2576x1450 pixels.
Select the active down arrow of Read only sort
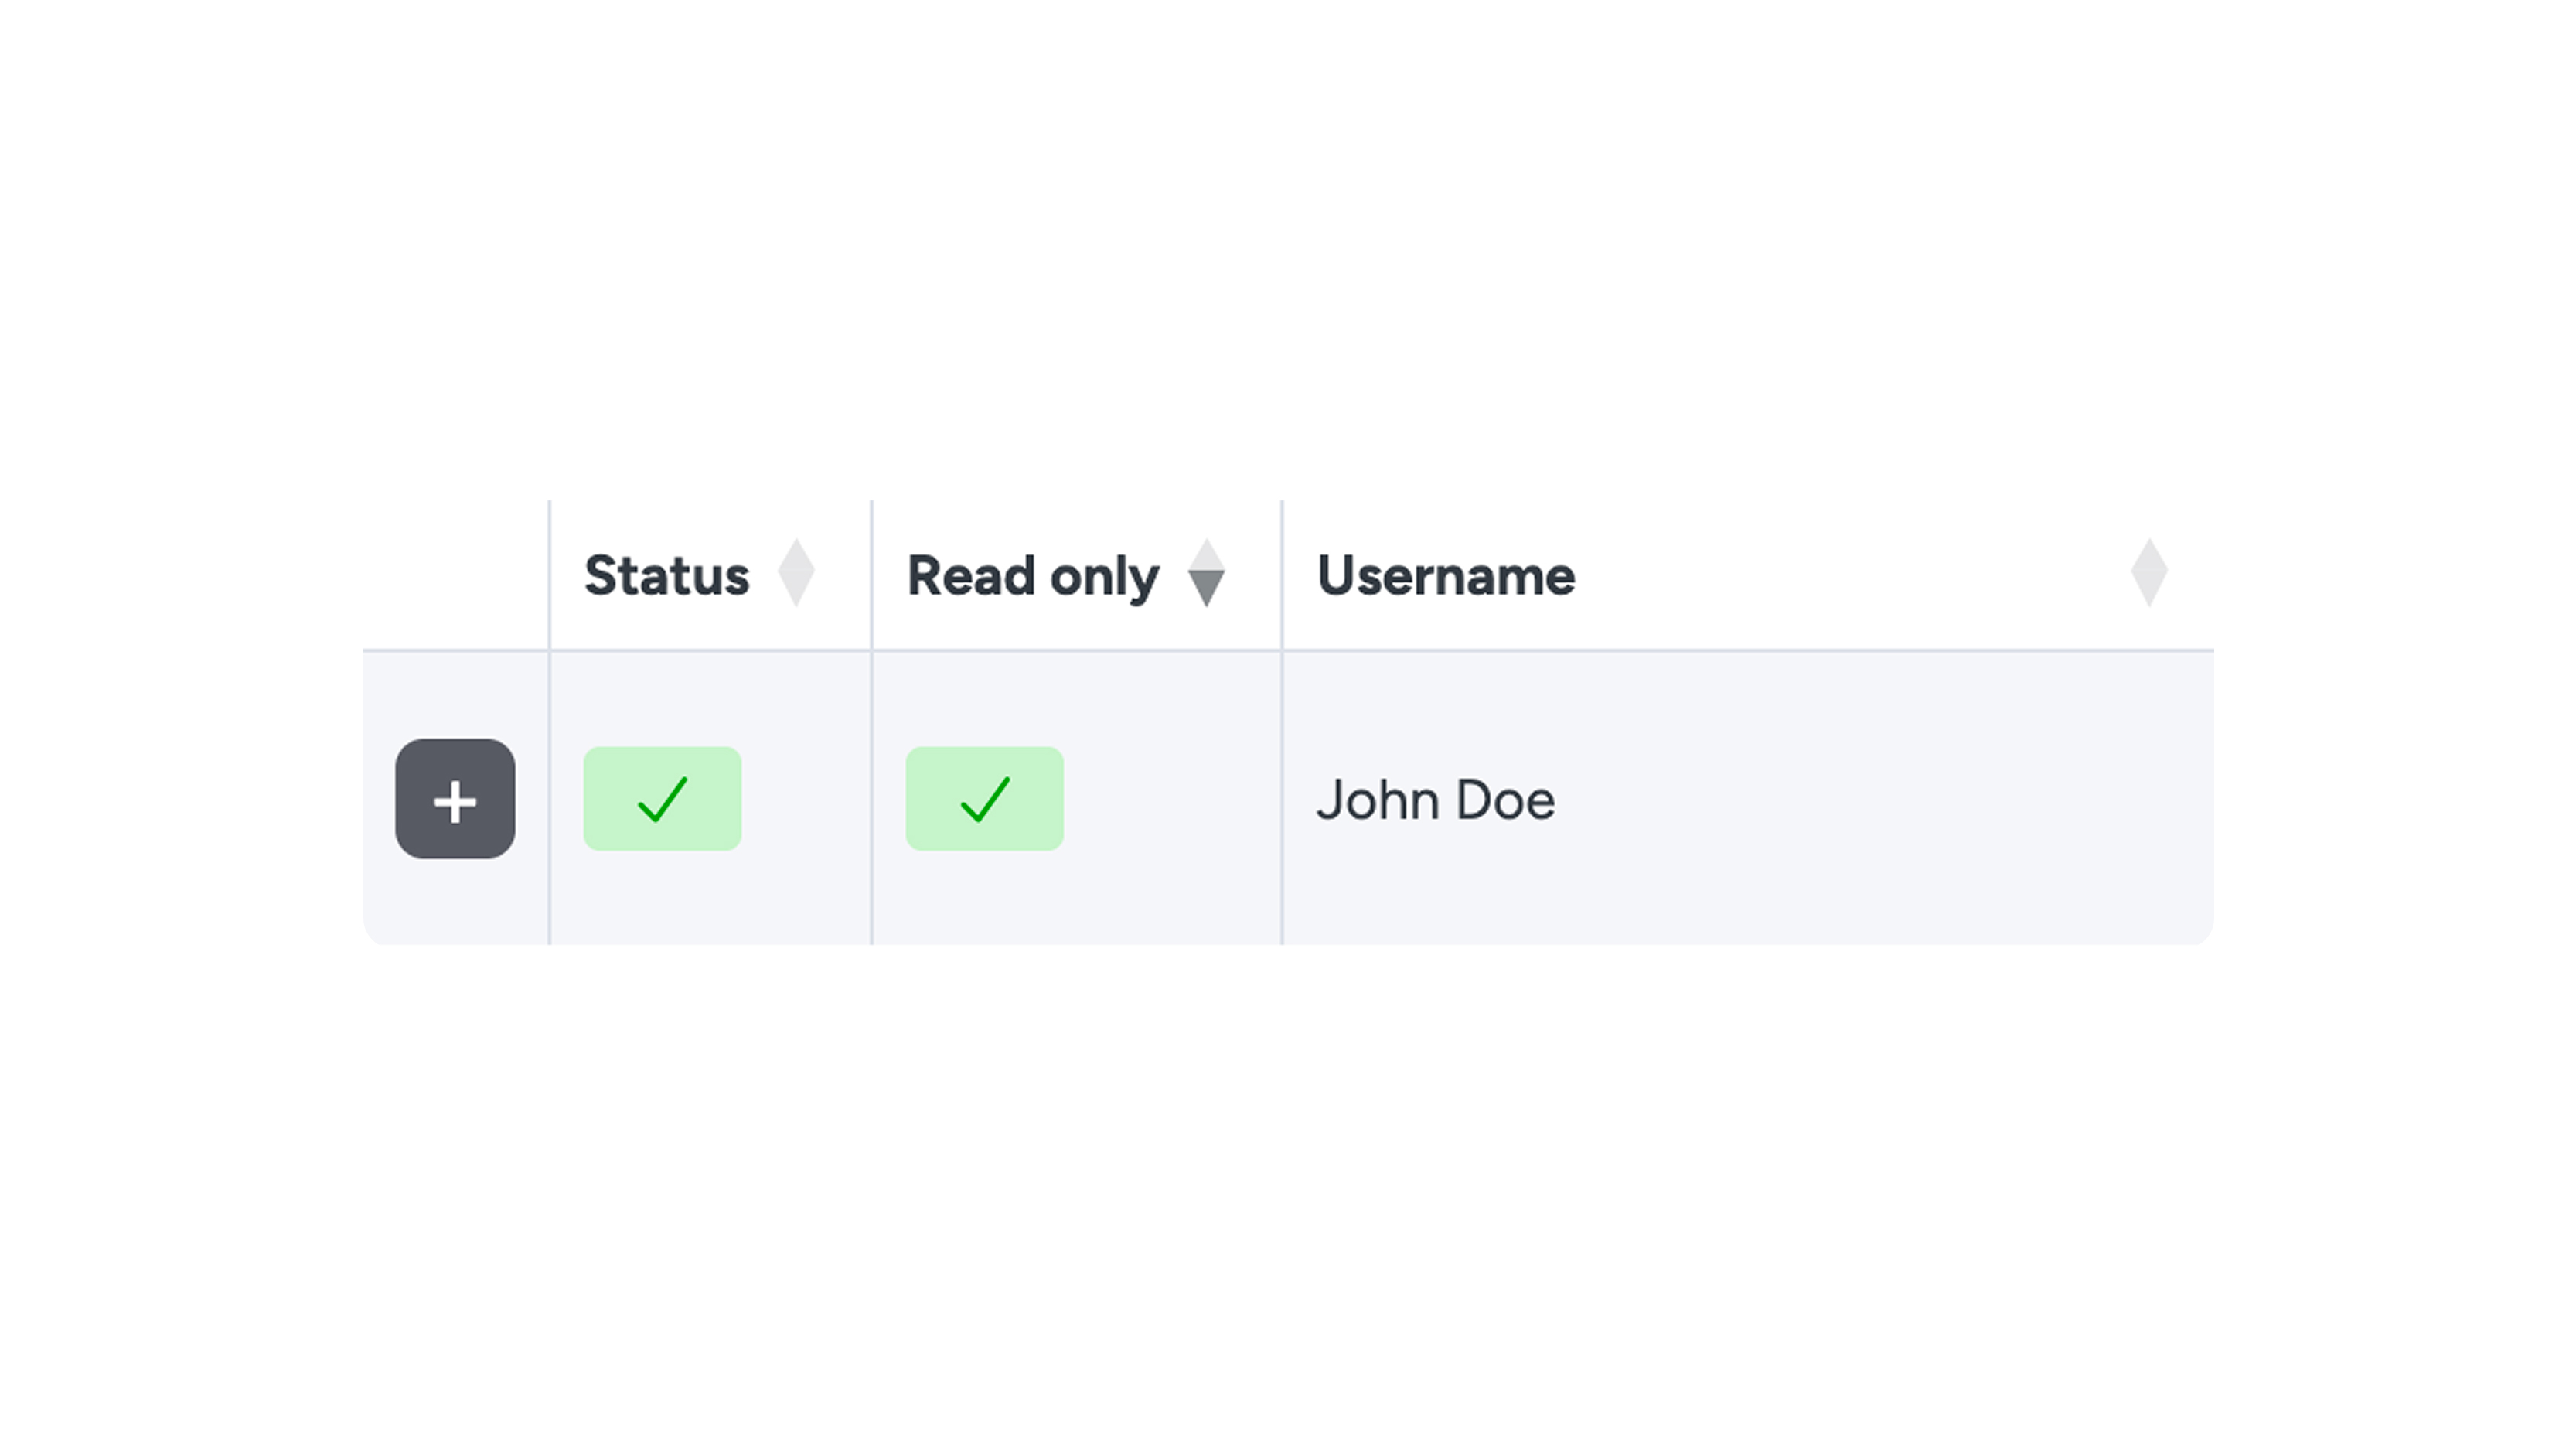pyautogui.click(x=1206, y=590)
